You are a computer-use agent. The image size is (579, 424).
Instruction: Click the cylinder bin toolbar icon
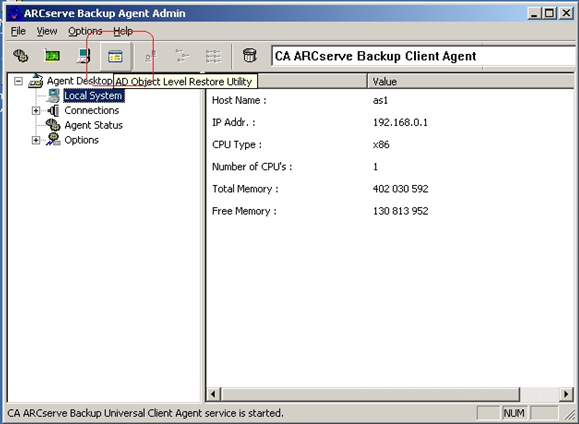250,56
